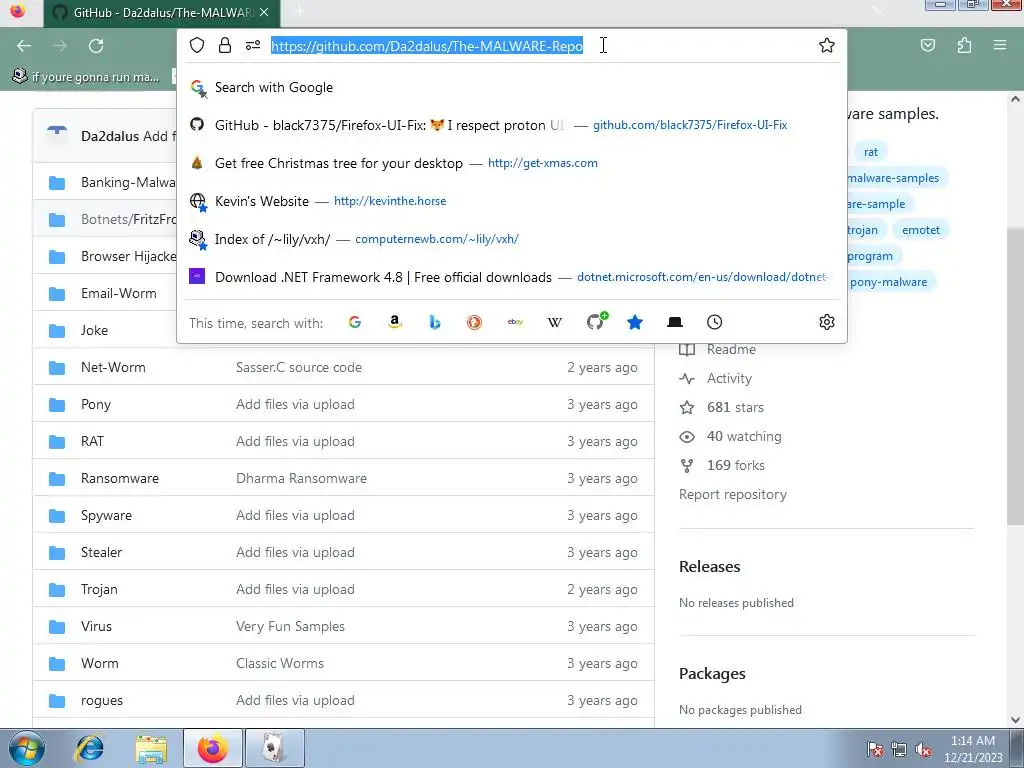This screenshot has height=768, width=1024.
Task: Click the Windows Start orb
Action: pyautogui.click(x=27, y=749)
